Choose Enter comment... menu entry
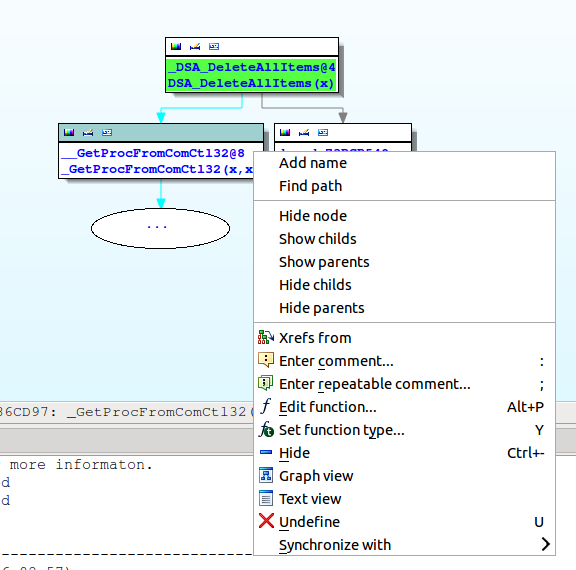This screenshot has width=576, height=570. point(404,361)
